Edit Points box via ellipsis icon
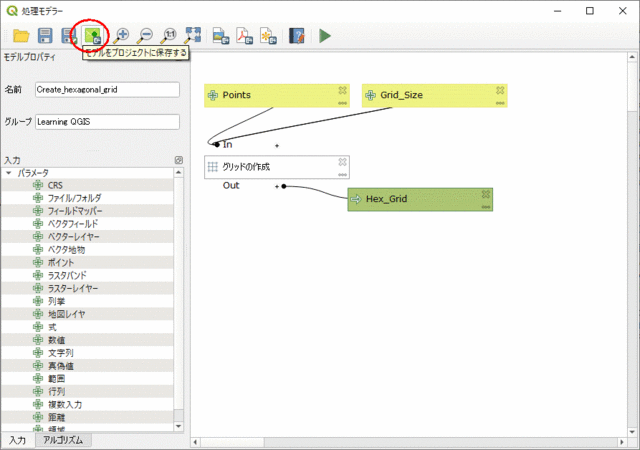This screenshot has width=640, height=450. [342, 103]
